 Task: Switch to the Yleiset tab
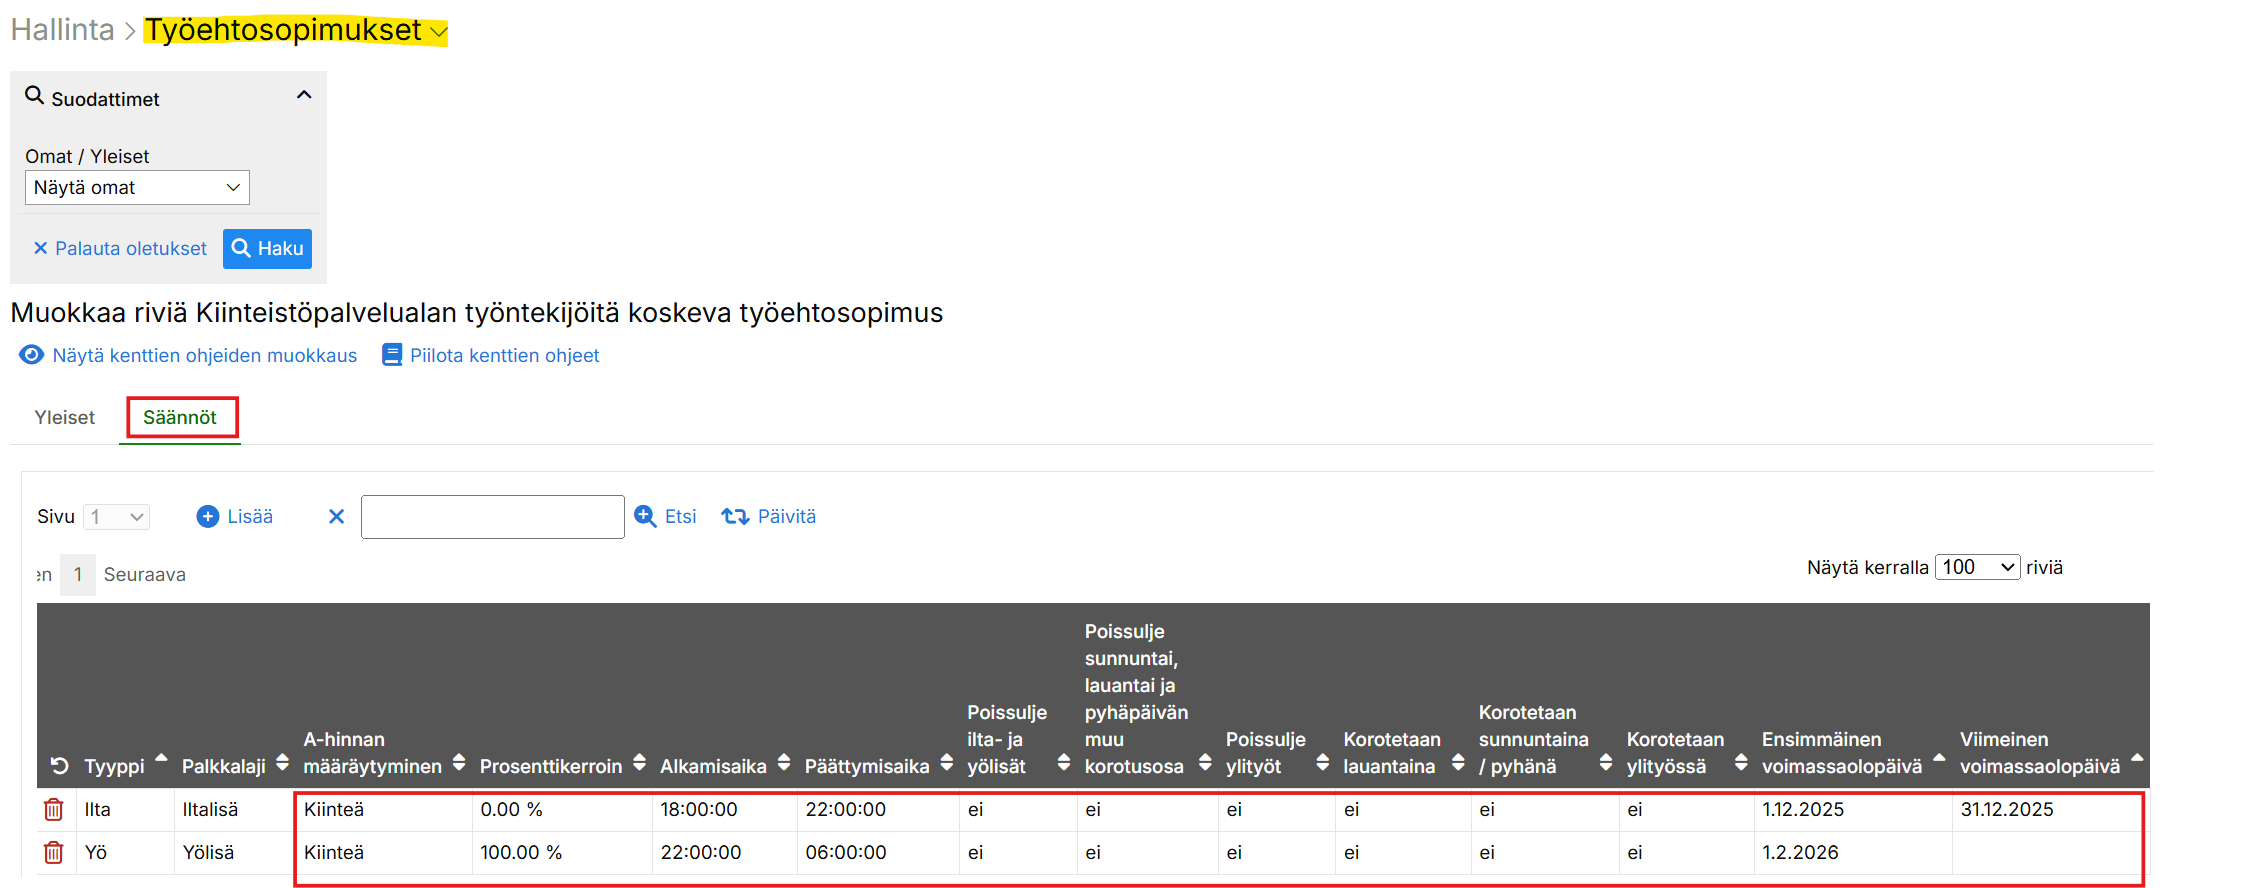tap(65, 418)
